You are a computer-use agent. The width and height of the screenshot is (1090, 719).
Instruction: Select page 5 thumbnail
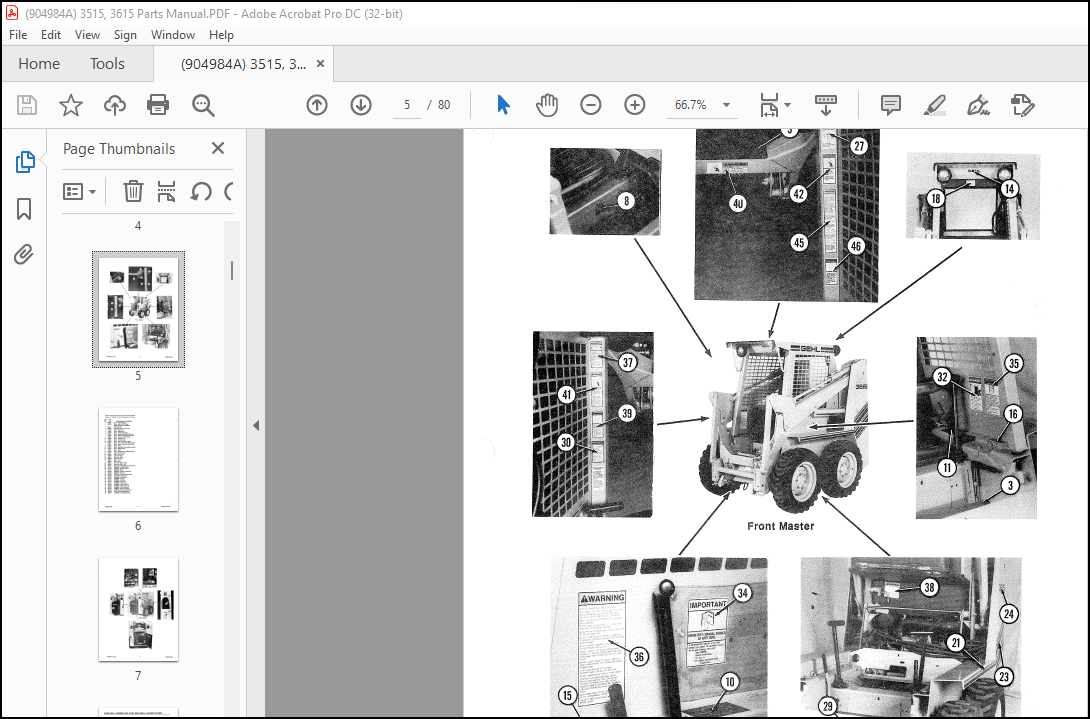[138, 309]
